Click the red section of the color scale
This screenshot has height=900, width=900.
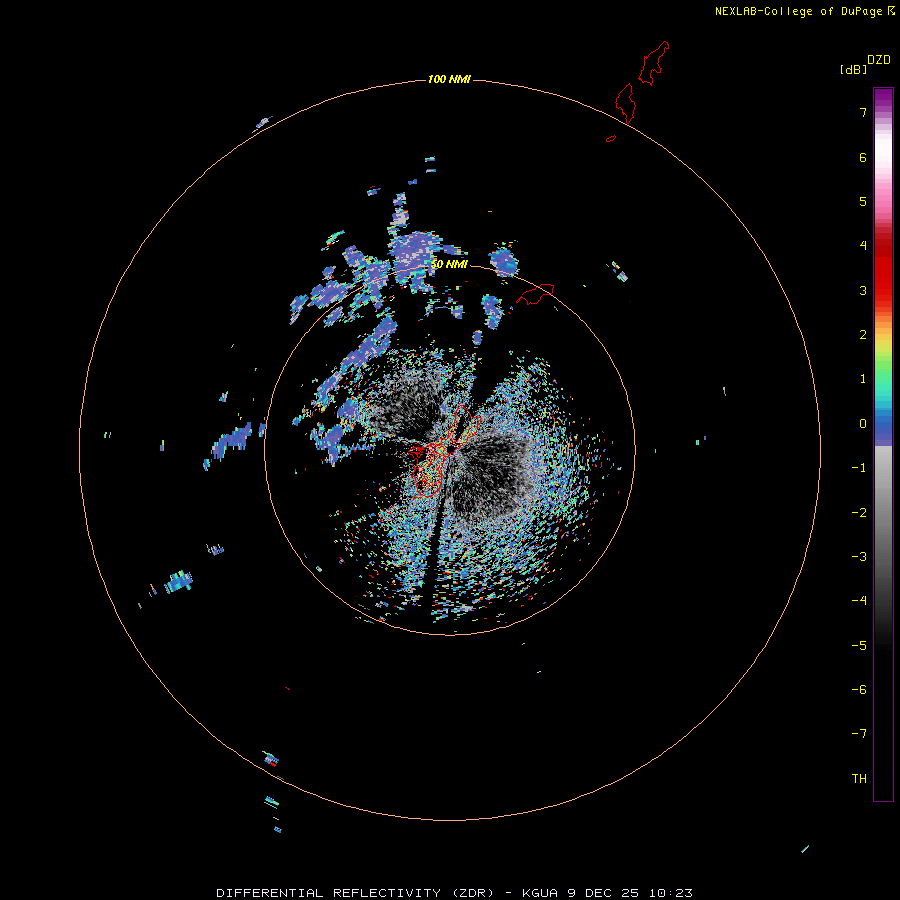883,267
